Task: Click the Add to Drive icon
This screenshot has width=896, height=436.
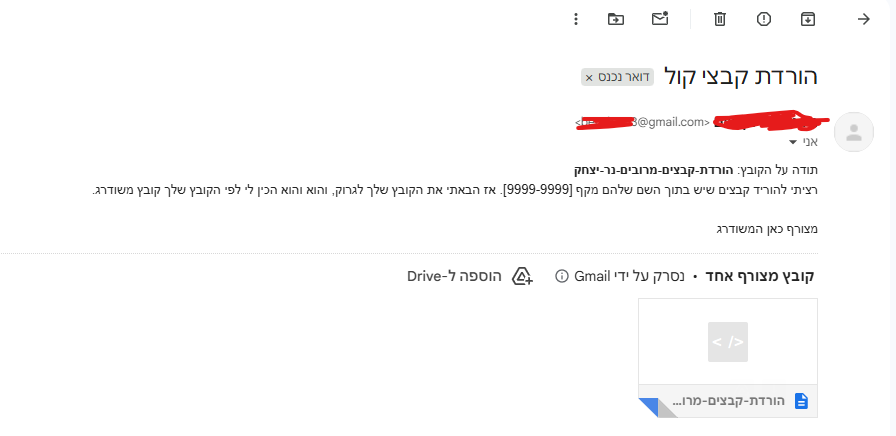Action: [521, 276]
